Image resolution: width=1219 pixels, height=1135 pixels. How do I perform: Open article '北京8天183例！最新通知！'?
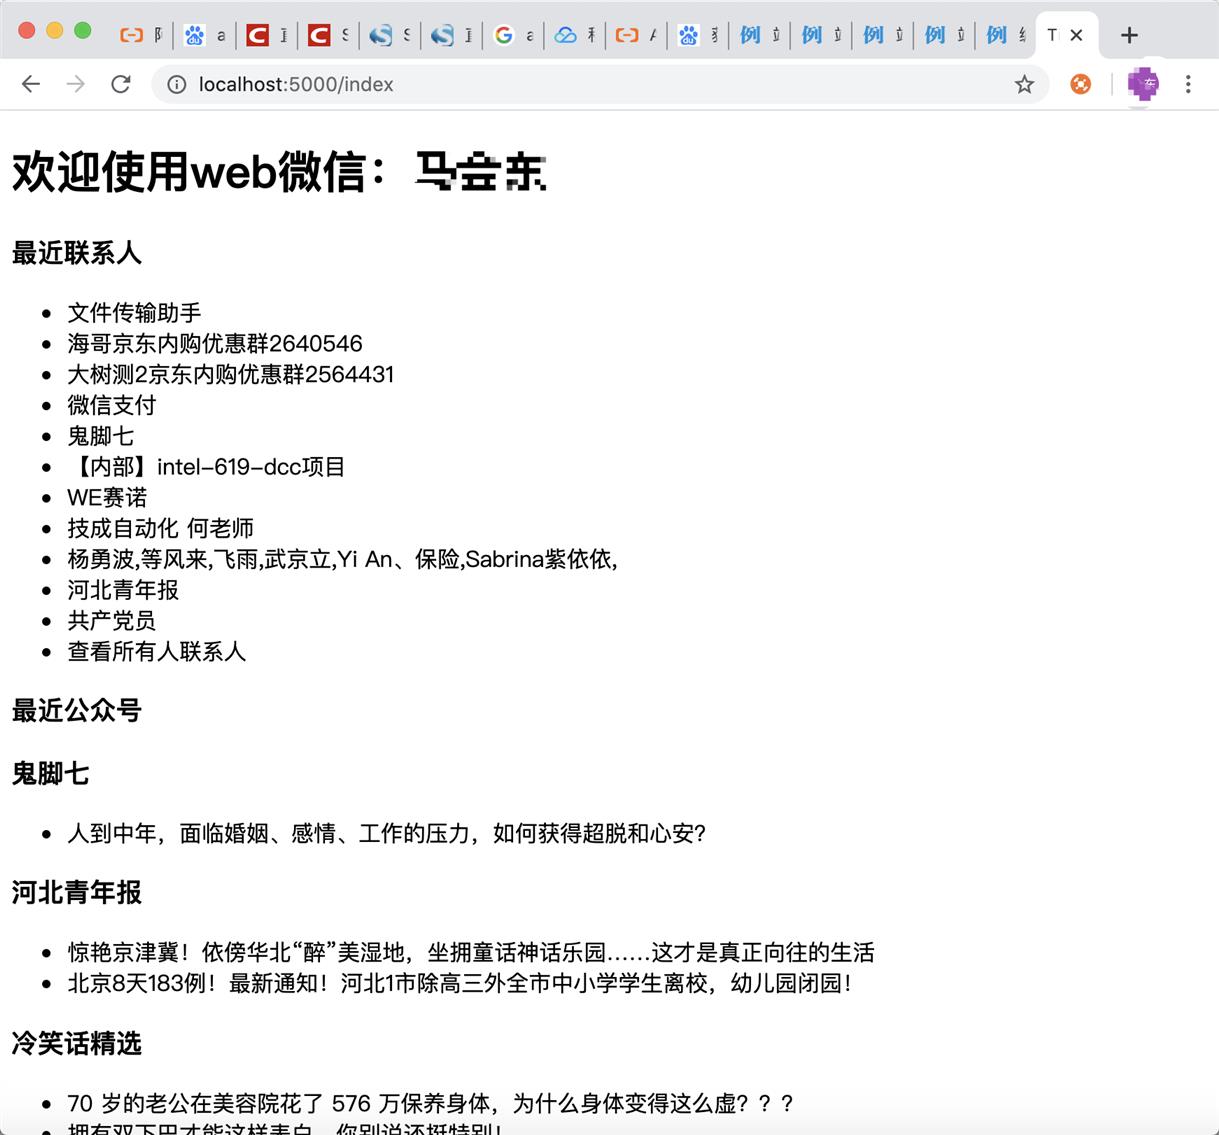[460, 983]
